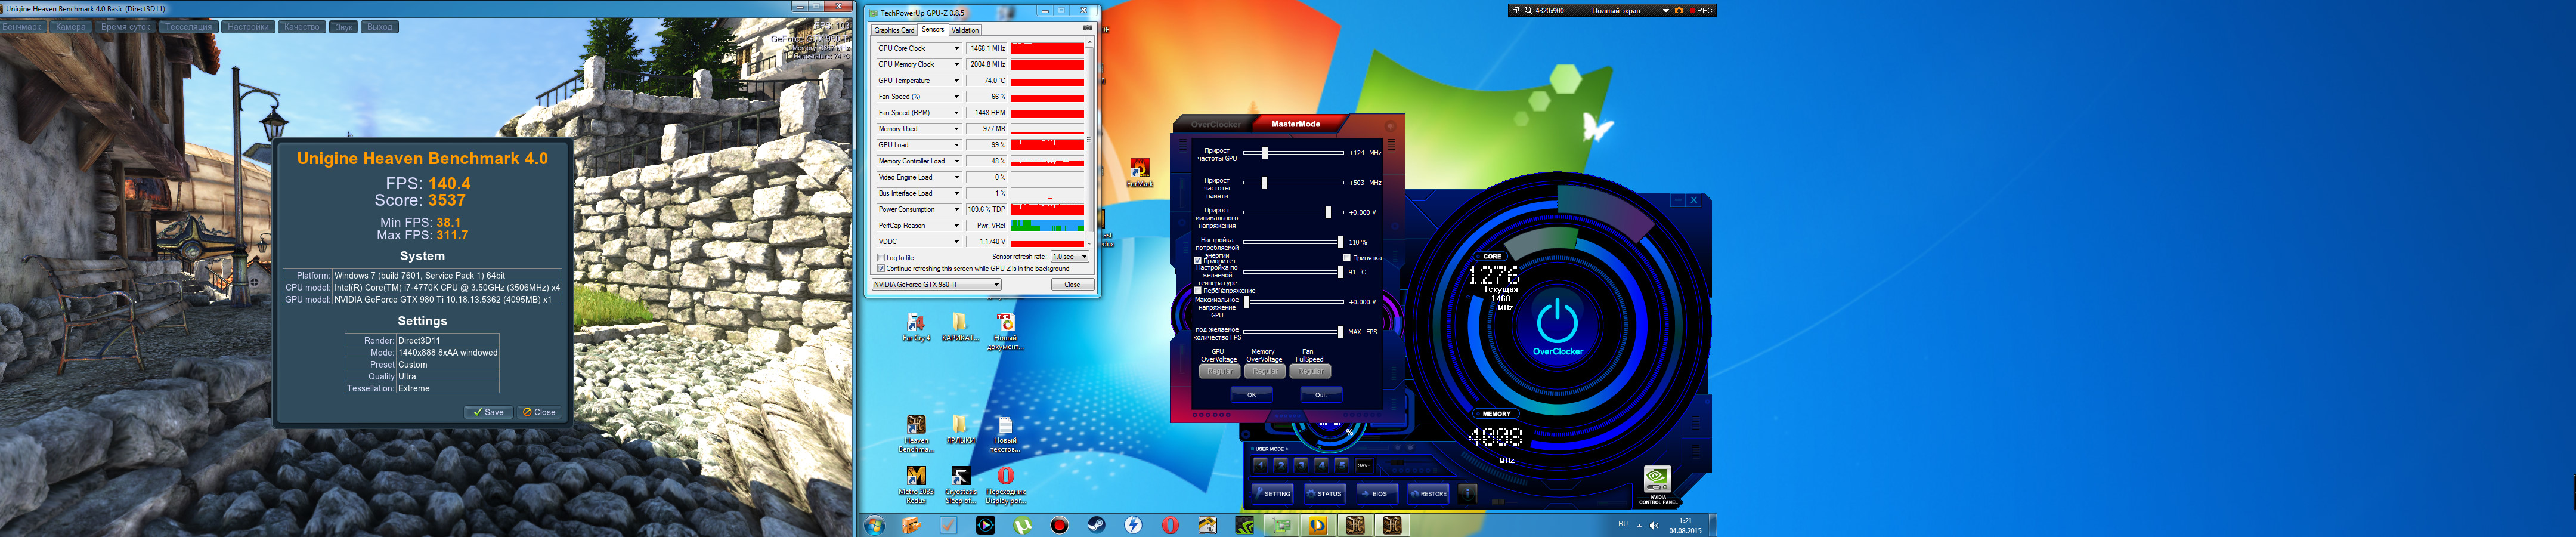The width and height of the screenshot is (2576, 537).
Task: Open the NVIDIA GeForce GTX 980 Ti device dropdown
Action: click(x=937, y=284)
